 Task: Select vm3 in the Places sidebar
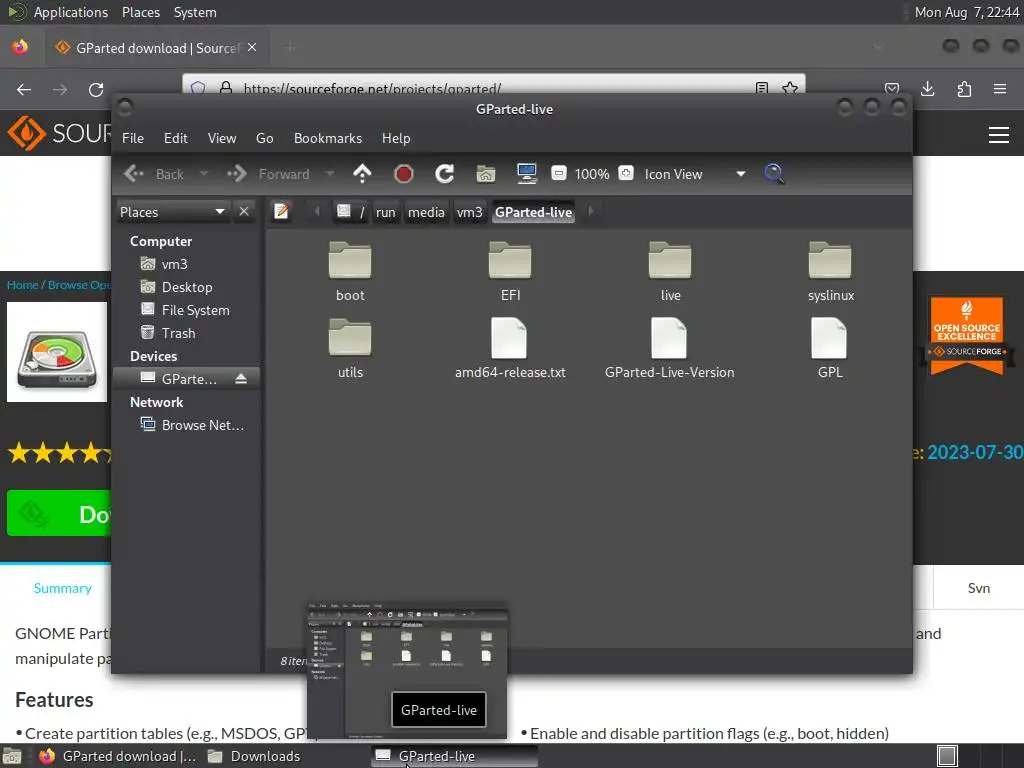tap(186, 264)
